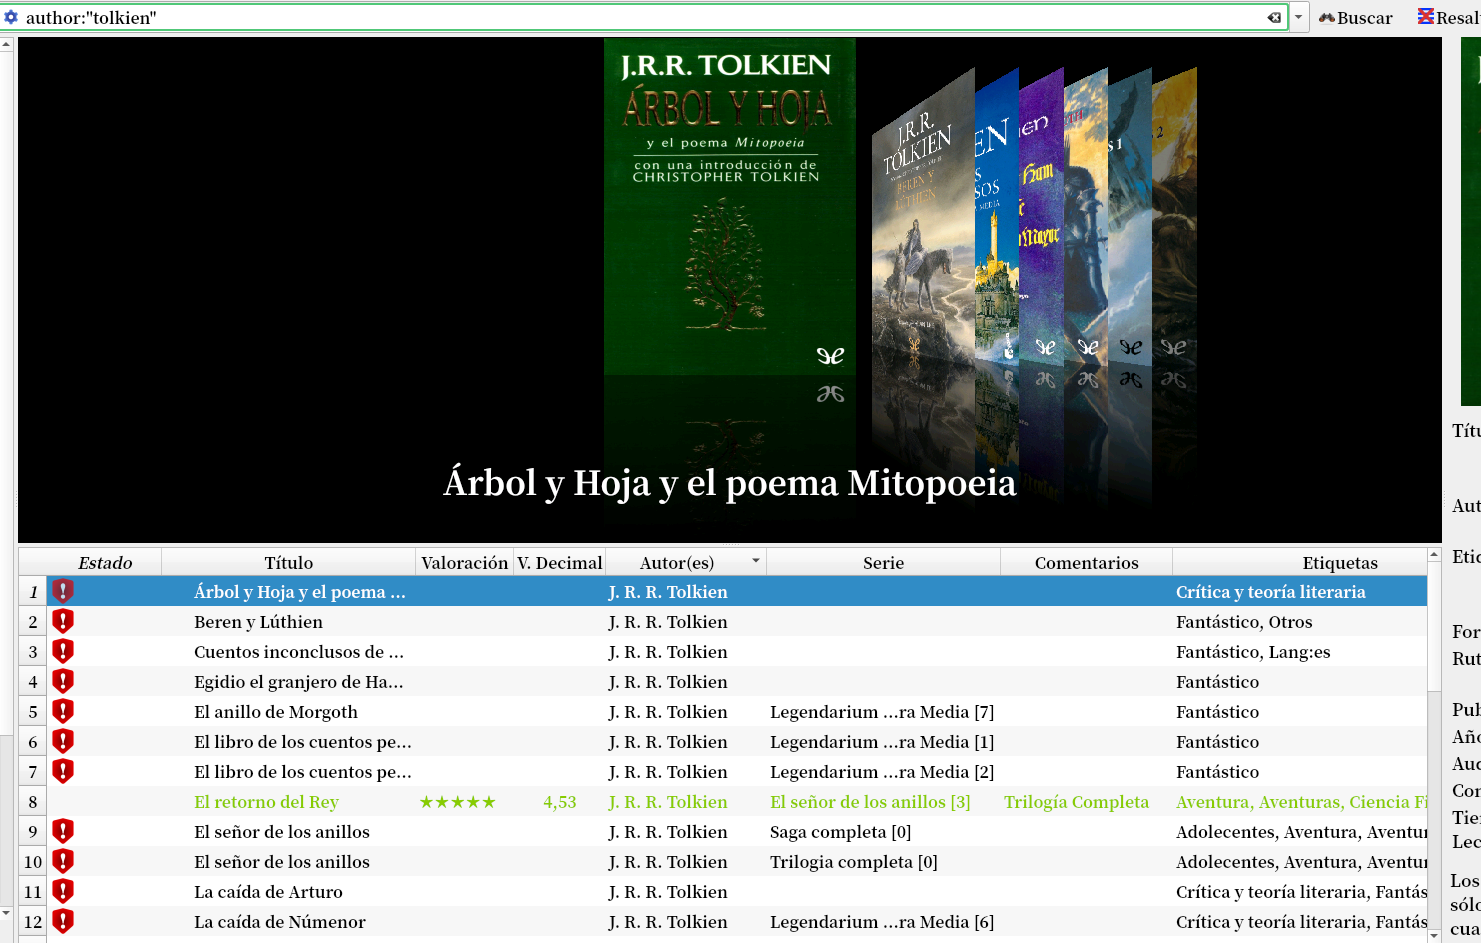The image size is (1481, 943).
Task: Click the Buscar search button
Action: coord(1356,17)
